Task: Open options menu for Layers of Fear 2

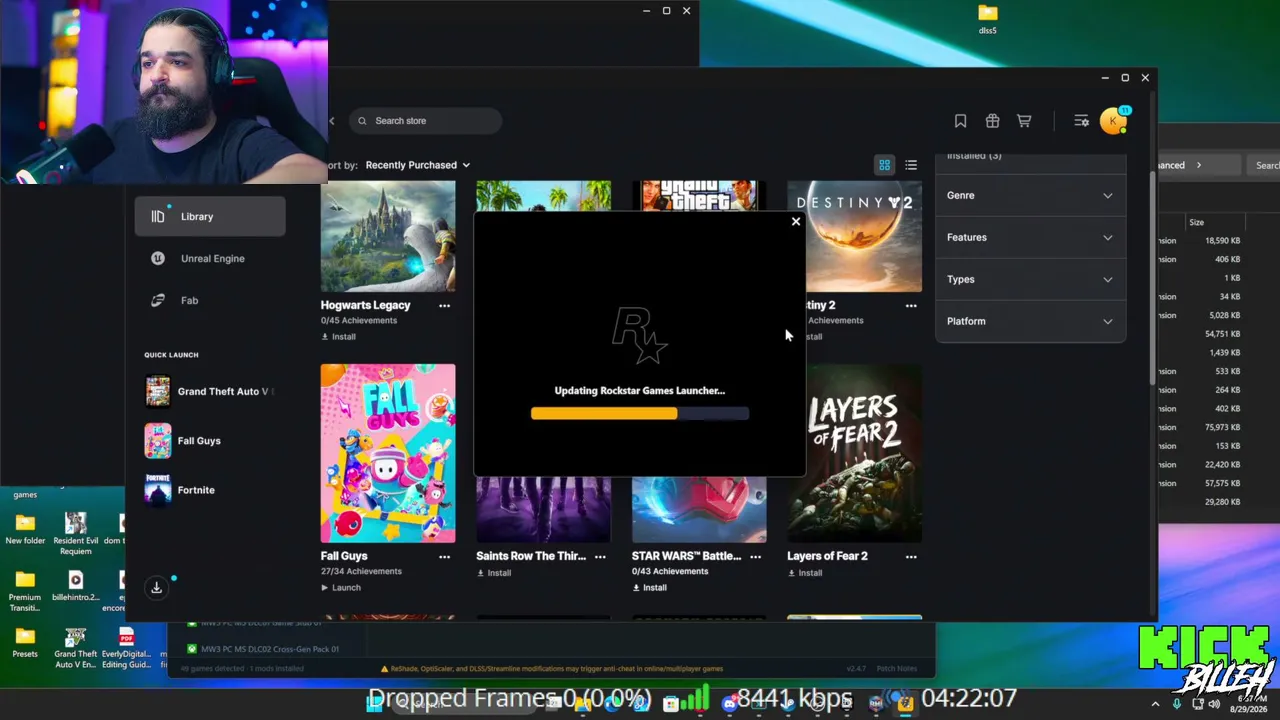Action: [x=911, y=556]
